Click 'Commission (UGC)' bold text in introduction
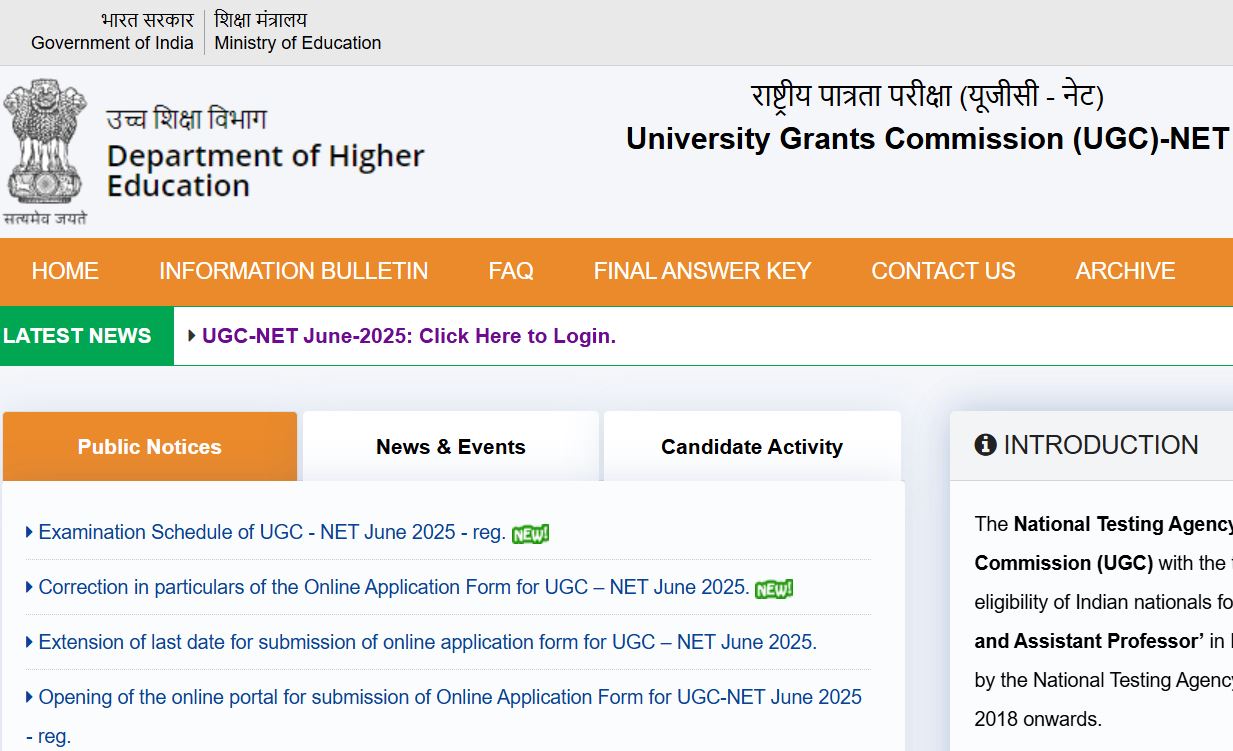The image size is (1233, 751). (x=1064, y=563)
